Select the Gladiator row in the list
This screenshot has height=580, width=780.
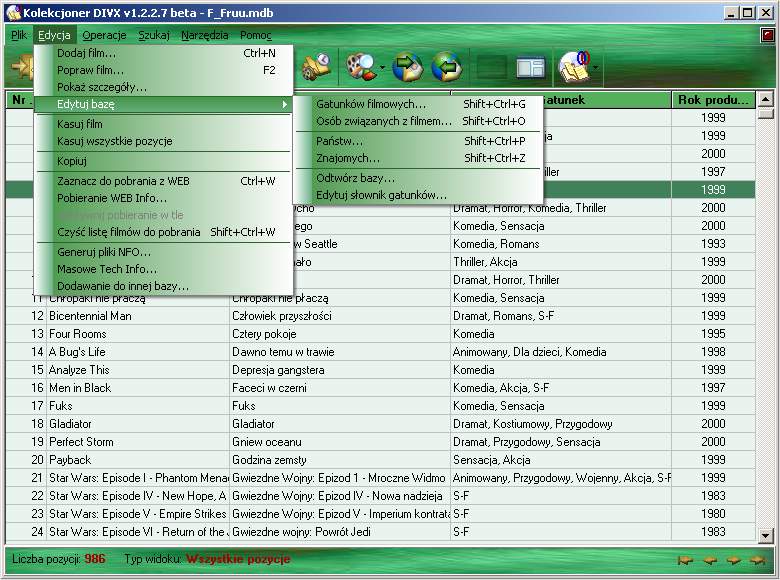(70, 424)
